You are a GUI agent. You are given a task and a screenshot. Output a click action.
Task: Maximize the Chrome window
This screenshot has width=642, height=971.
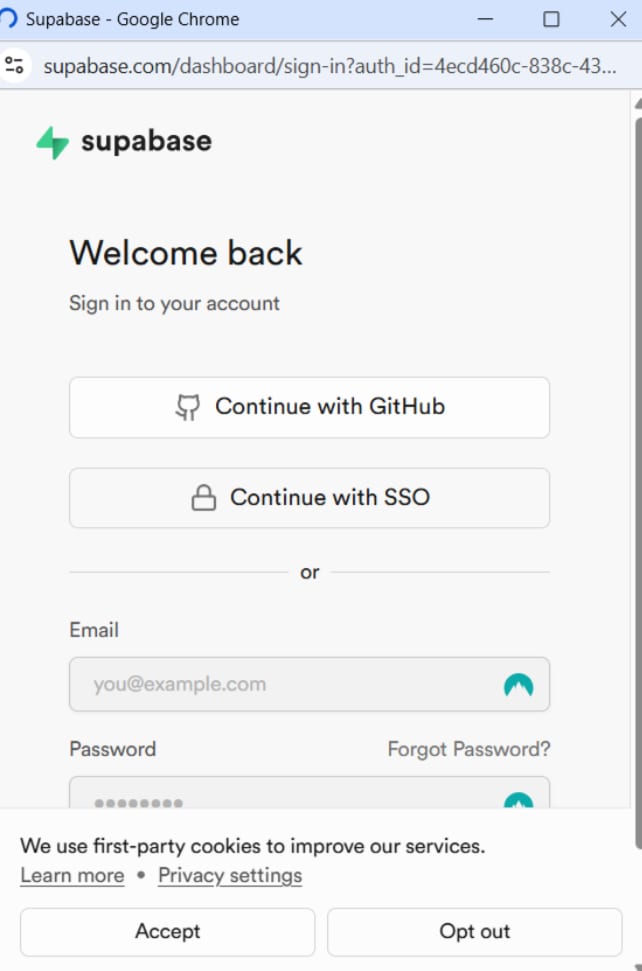551,19
